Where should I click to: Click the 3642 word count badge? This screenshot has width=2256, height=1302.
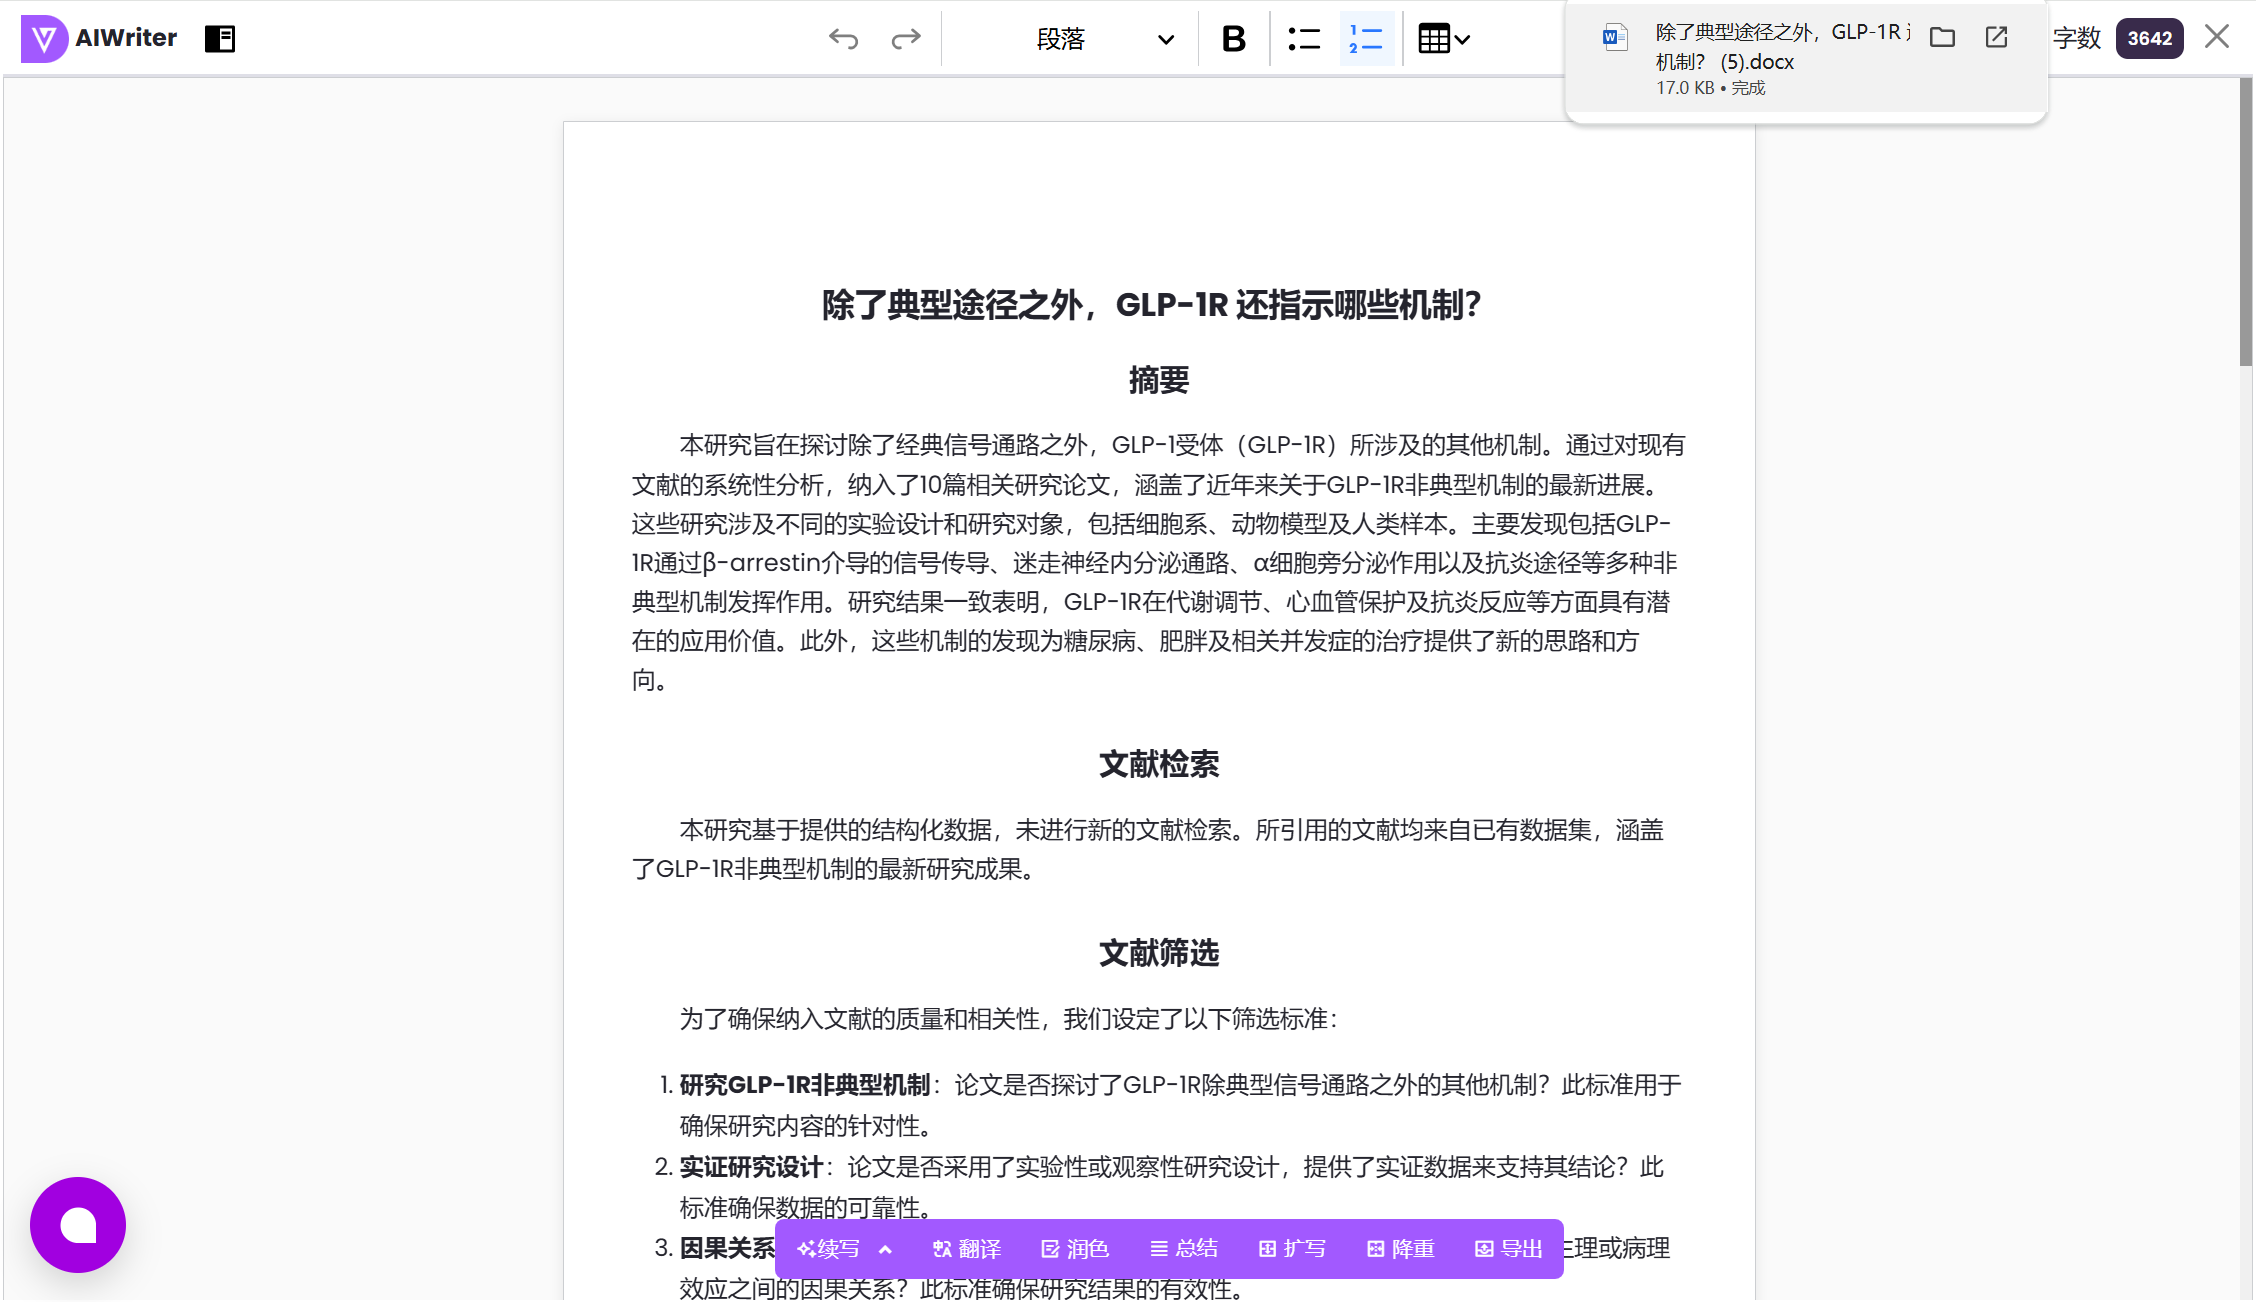pos(2149,38)
